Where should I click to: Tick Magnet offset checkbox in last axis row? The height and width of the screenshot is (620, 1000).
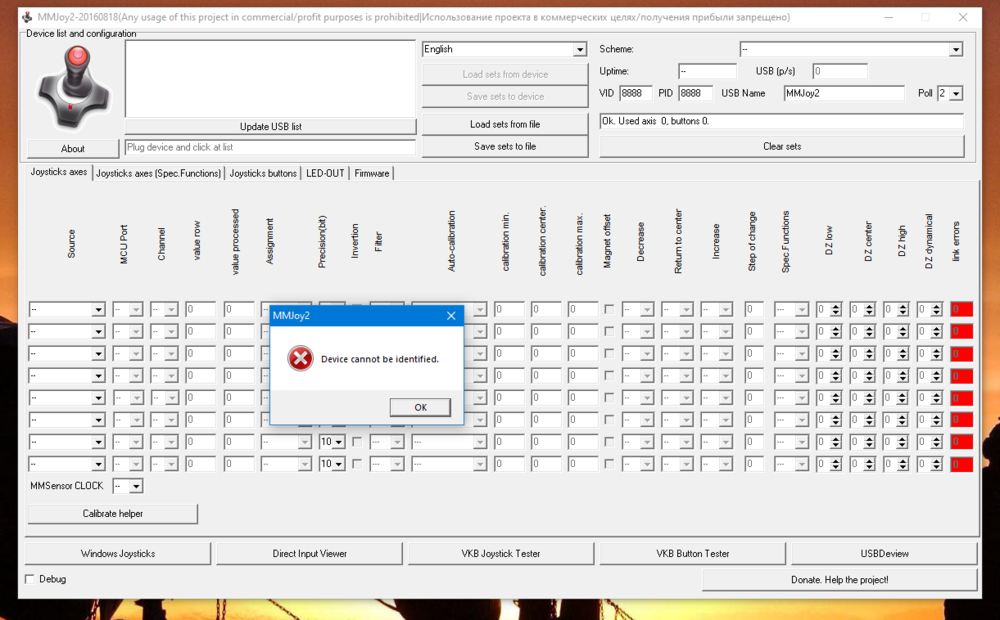pyautogui.click(x=609, y=464)
